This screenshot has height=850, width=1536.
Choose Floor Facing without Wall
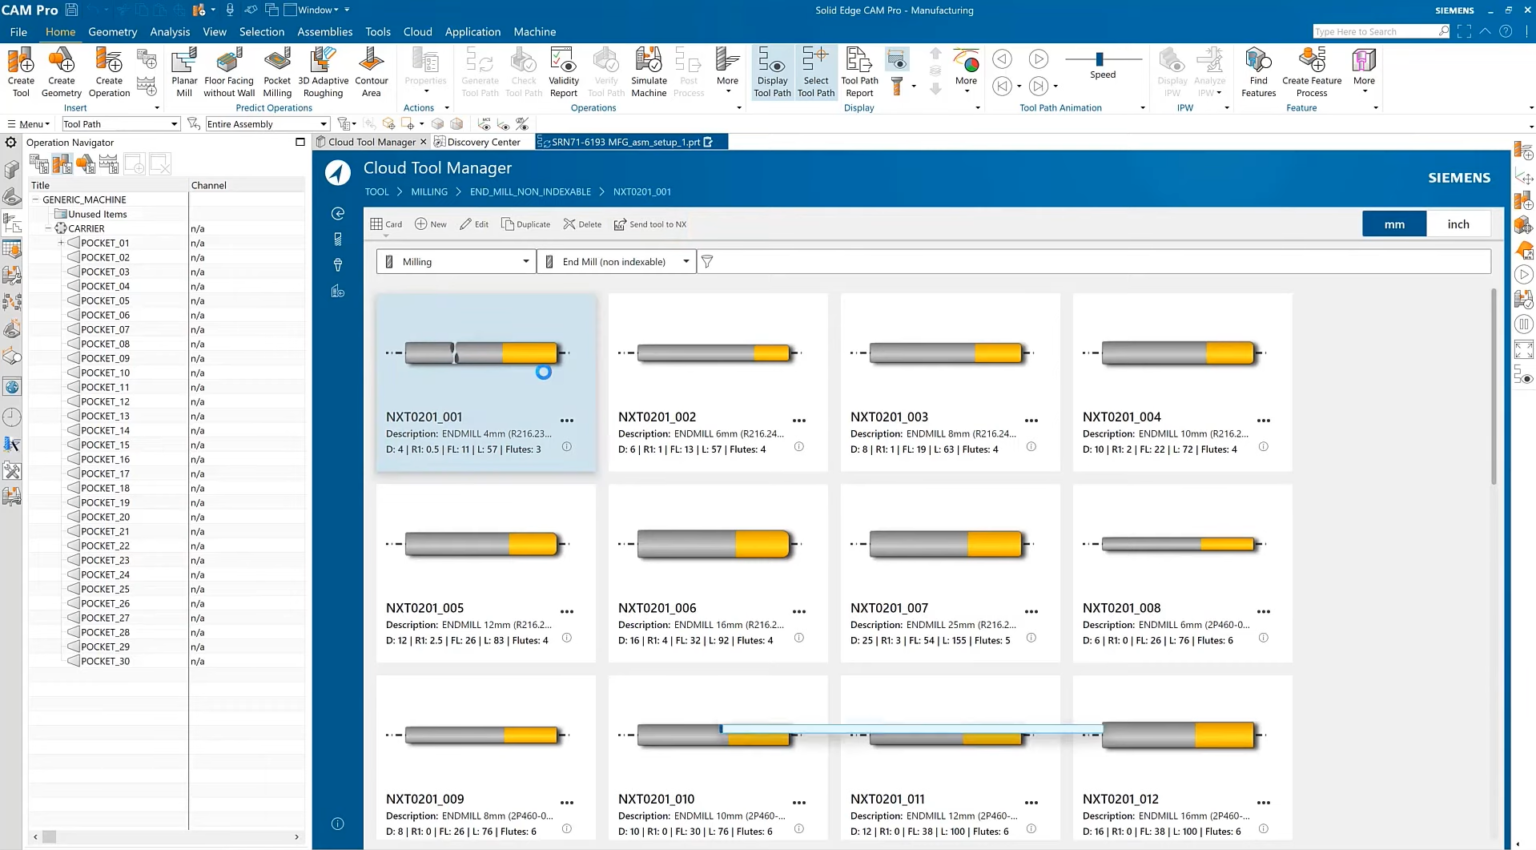[x=228, y=70]
